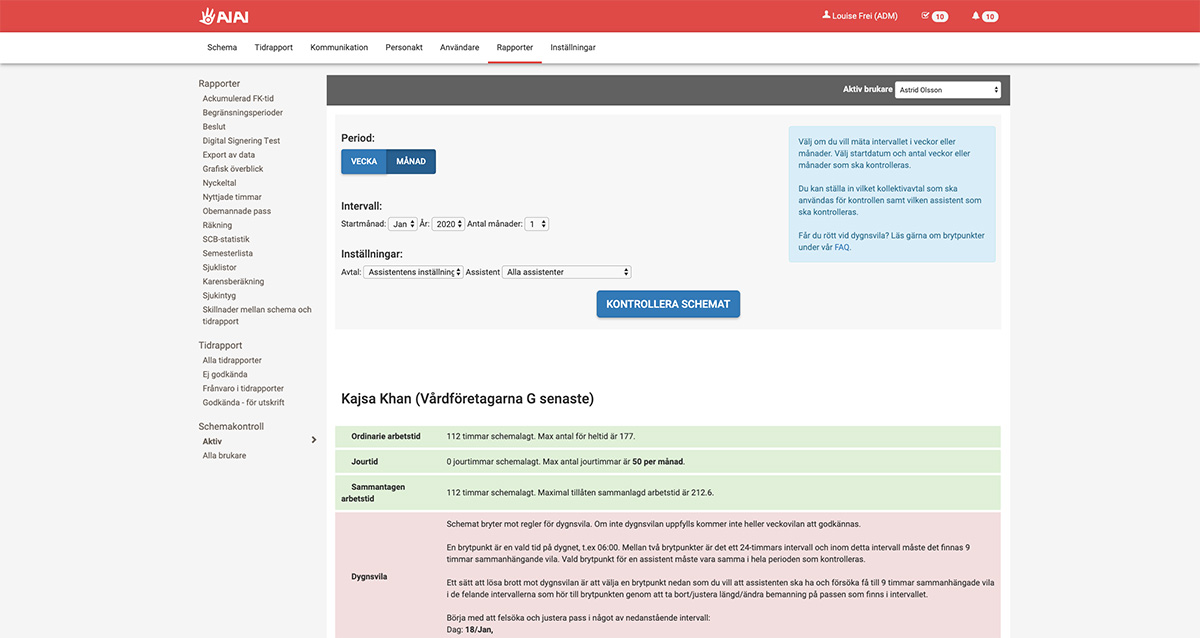Viewport: 1200px width, 638px height.
Task: Select Aktiv under Schemakontroll
Action: [212, 441]
